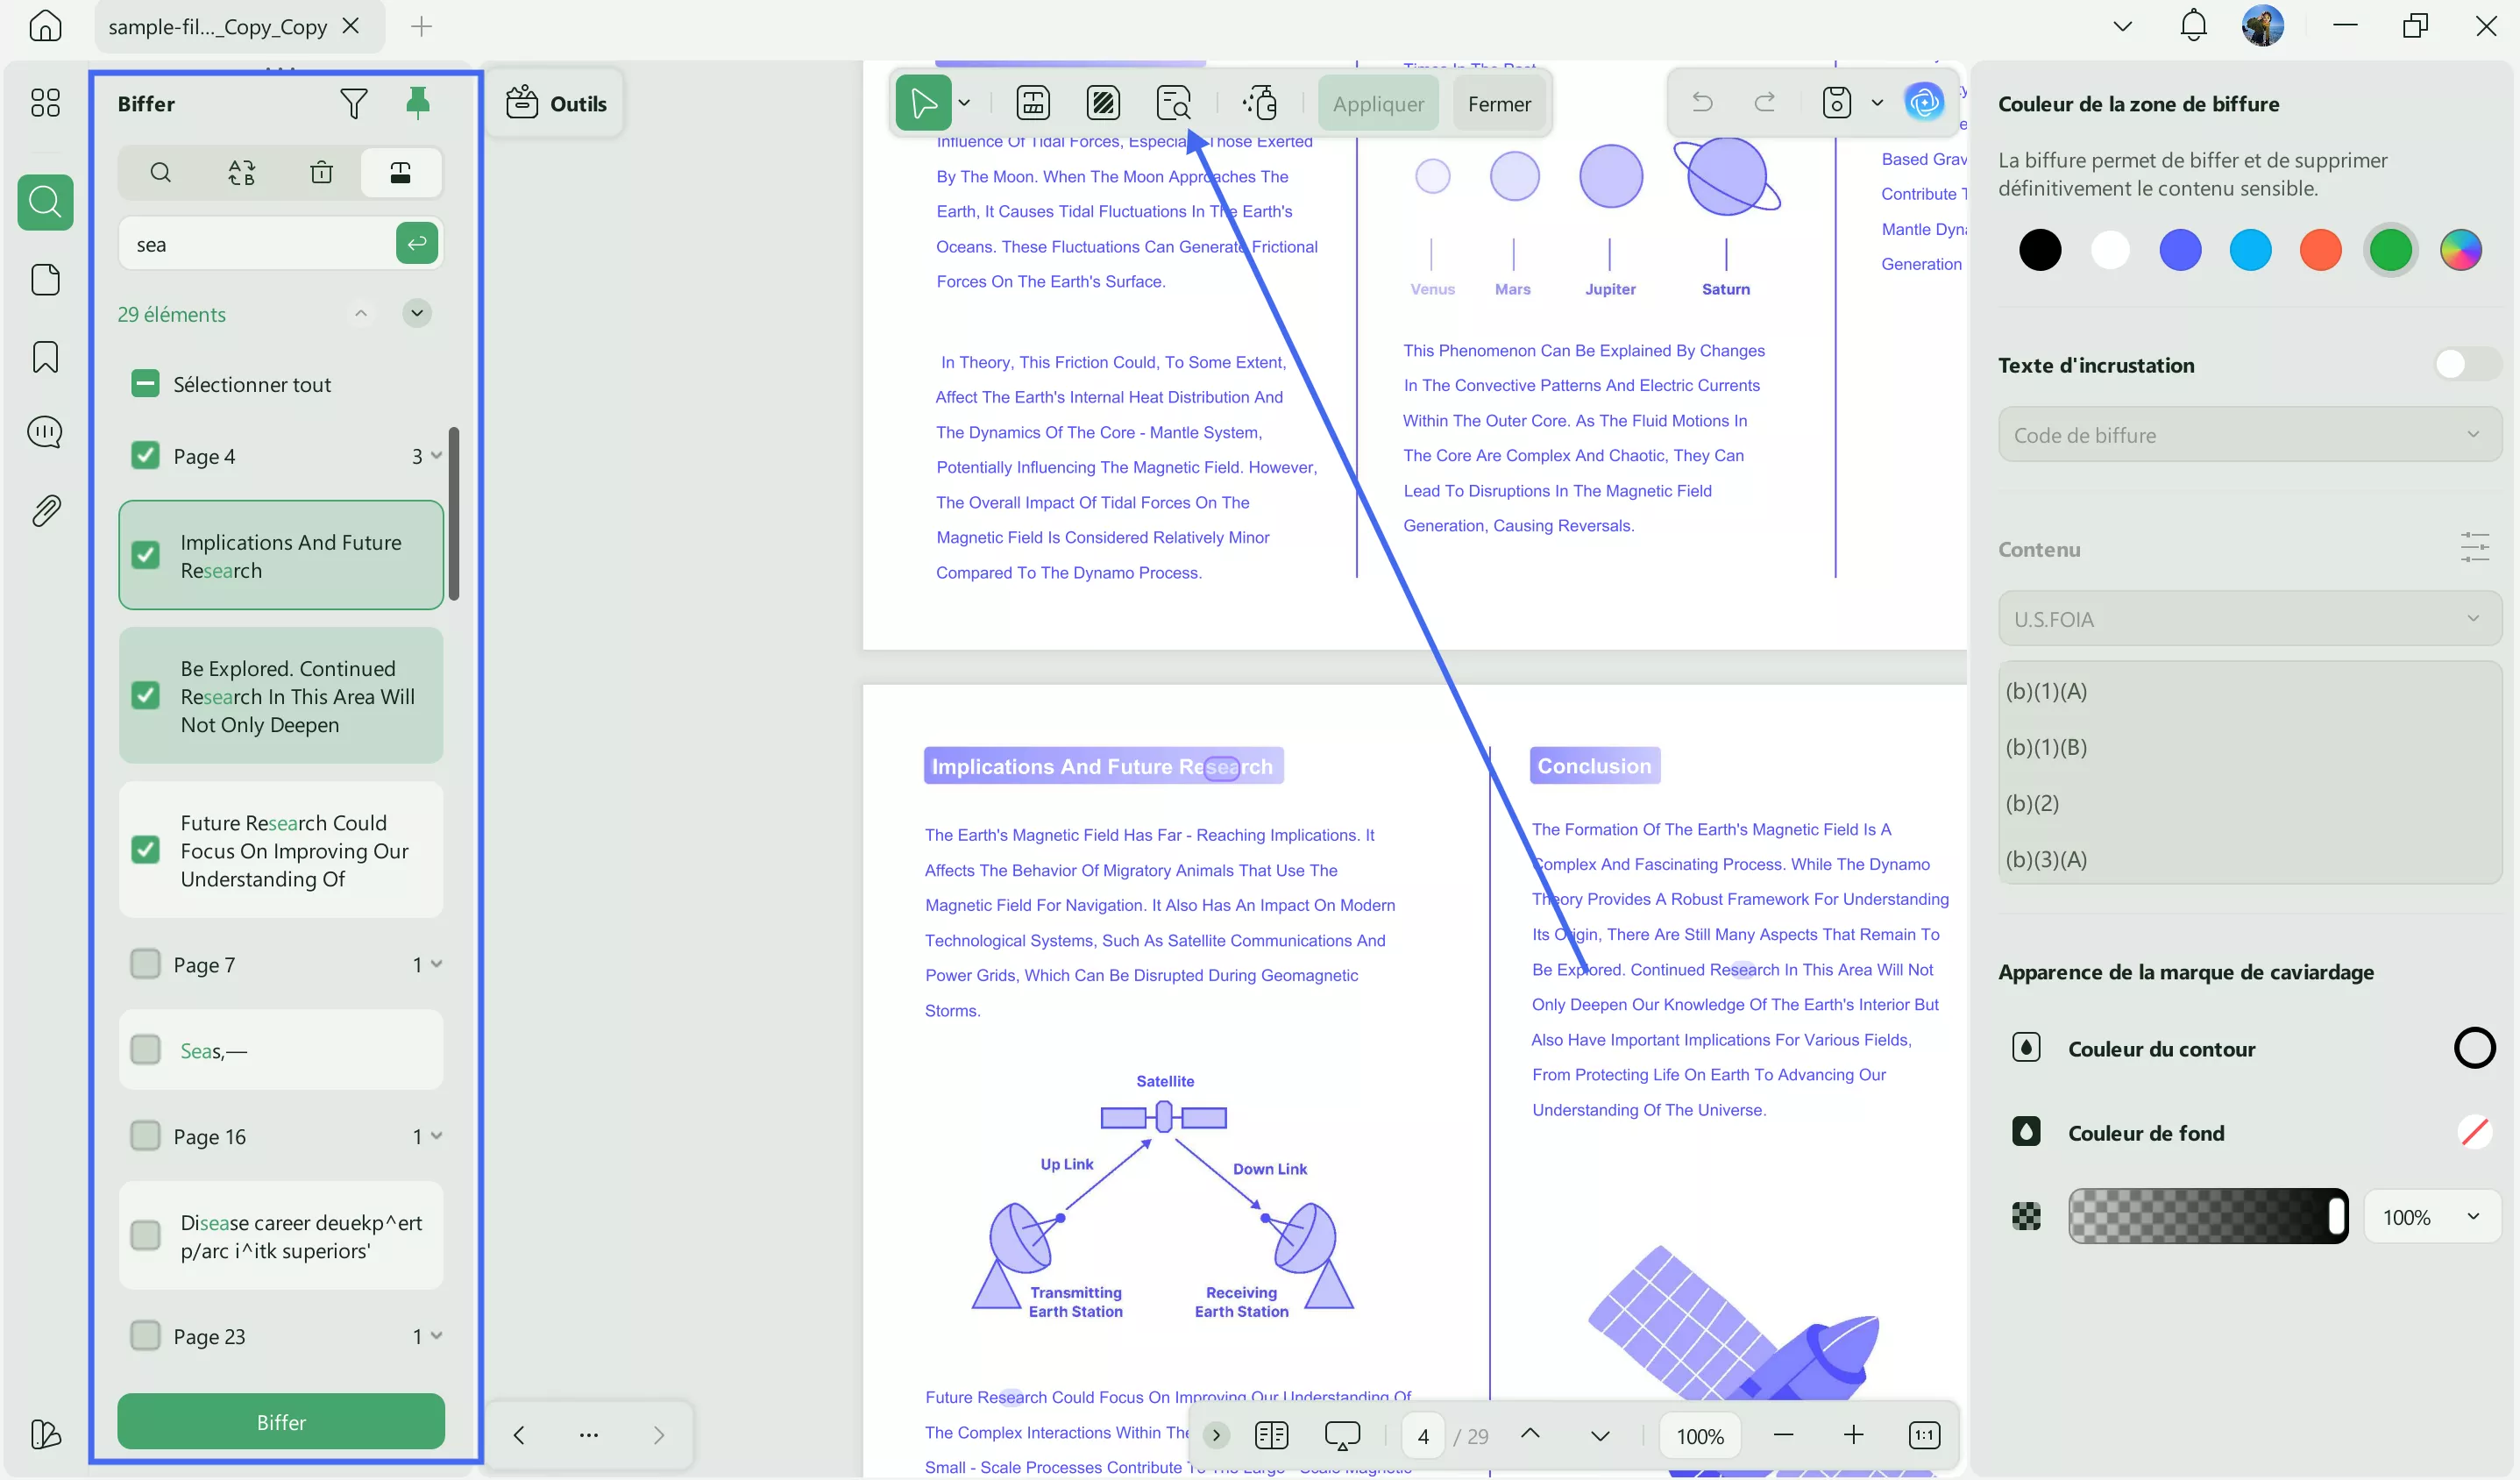2520x1480 pixels.
Task: Go to next result with down chevron
Action: click(417, 314)
